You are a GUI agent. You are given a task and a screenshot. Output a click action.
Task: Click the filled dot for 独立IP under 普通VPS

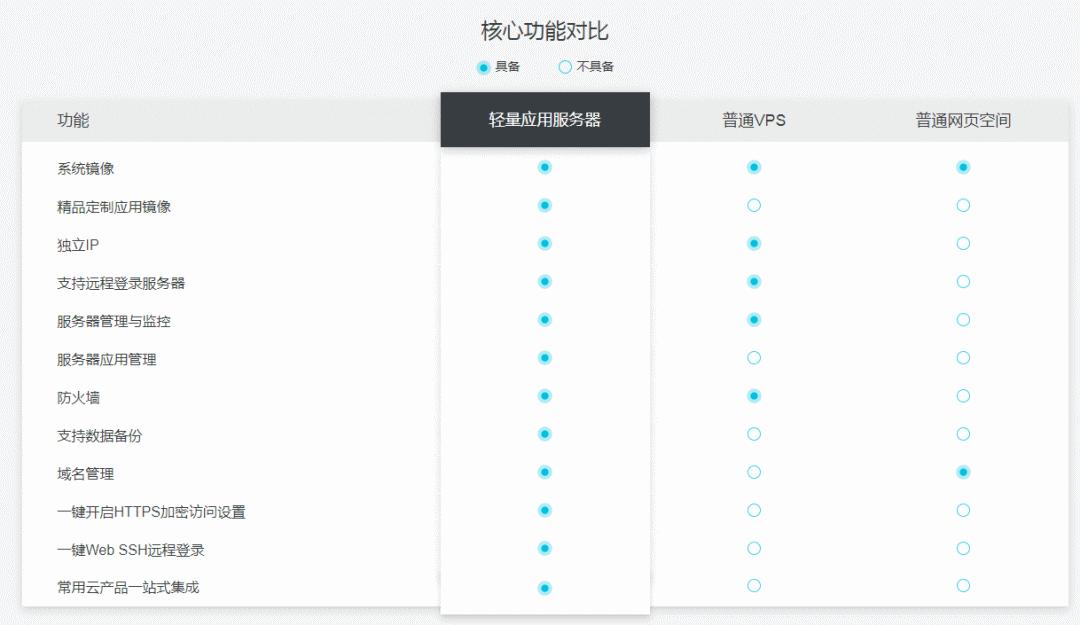pos(753,243)
